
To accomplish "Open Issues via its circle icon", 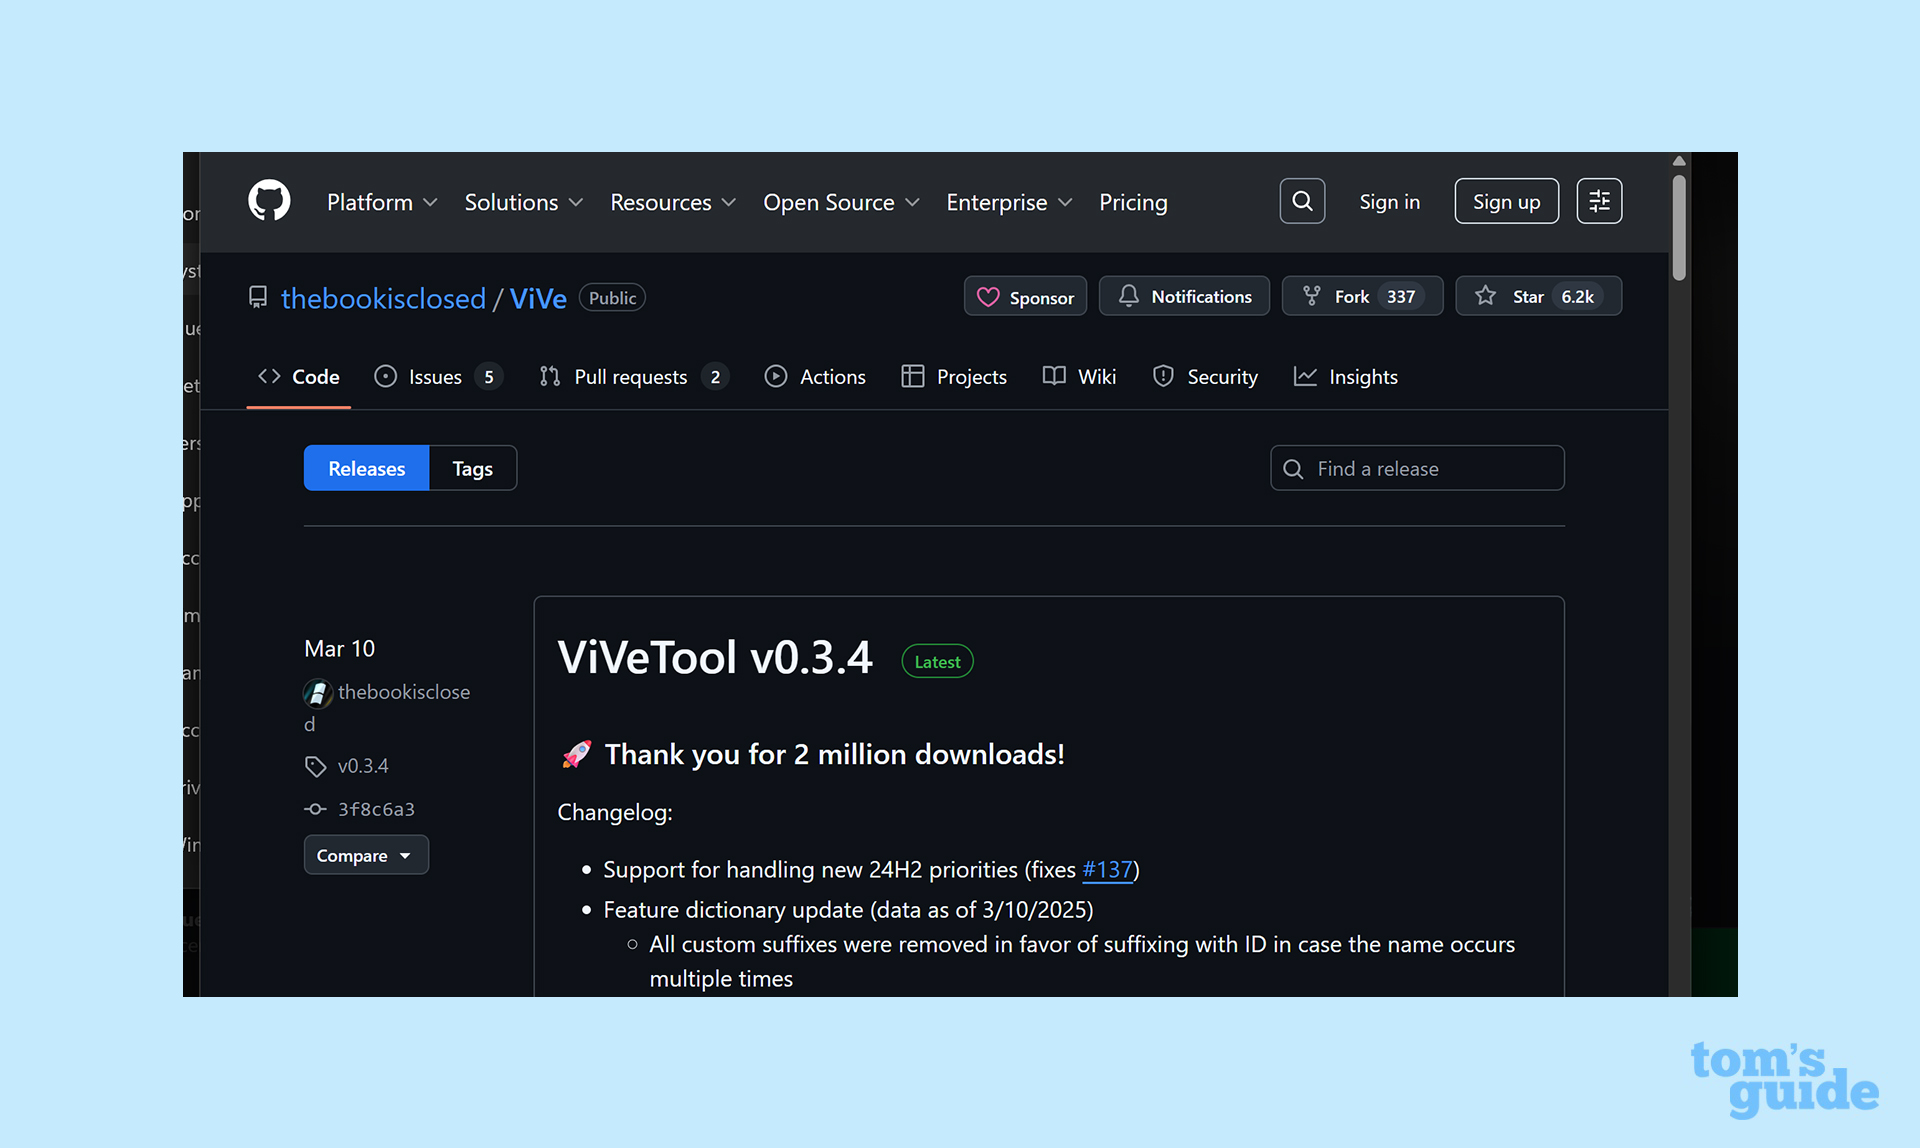I will pos(385,376).
